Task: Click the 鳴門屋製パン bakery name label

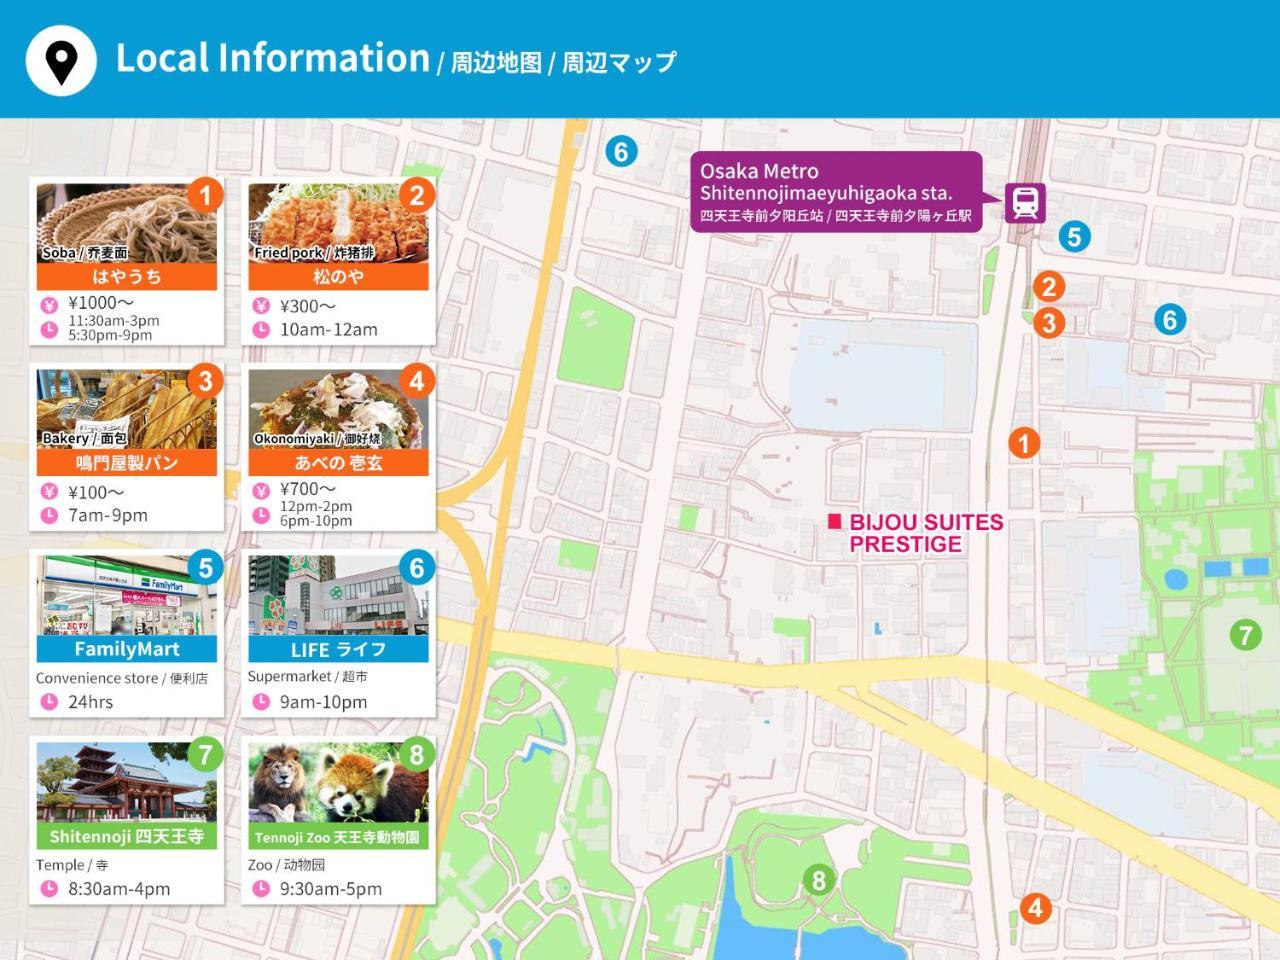Action: coord(127,463)
